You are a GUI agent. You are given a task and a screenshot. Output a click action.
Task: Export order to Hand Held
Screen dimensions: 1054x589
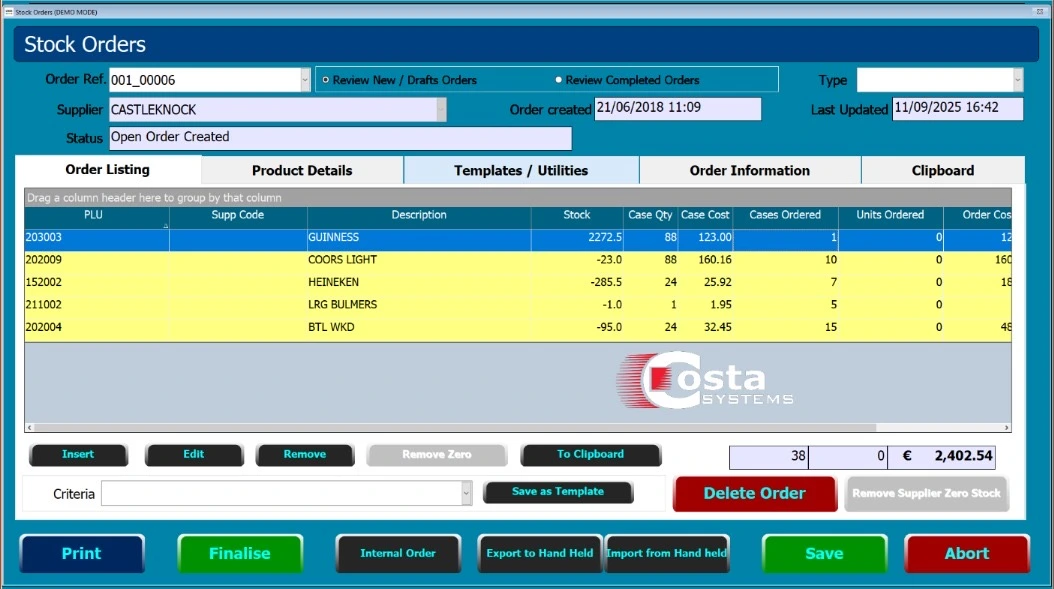tap(539, 553)
